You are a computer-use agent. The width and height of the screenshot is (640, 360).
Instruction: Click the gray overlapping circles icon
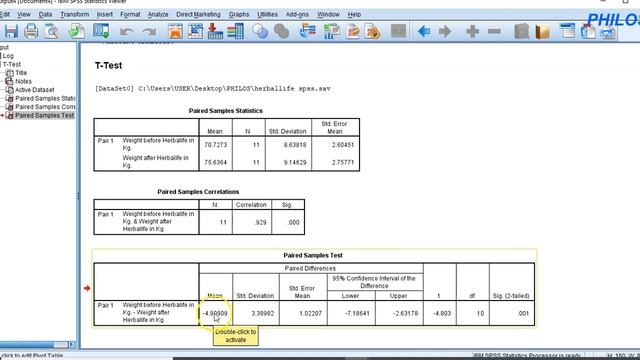pos(281,31)
